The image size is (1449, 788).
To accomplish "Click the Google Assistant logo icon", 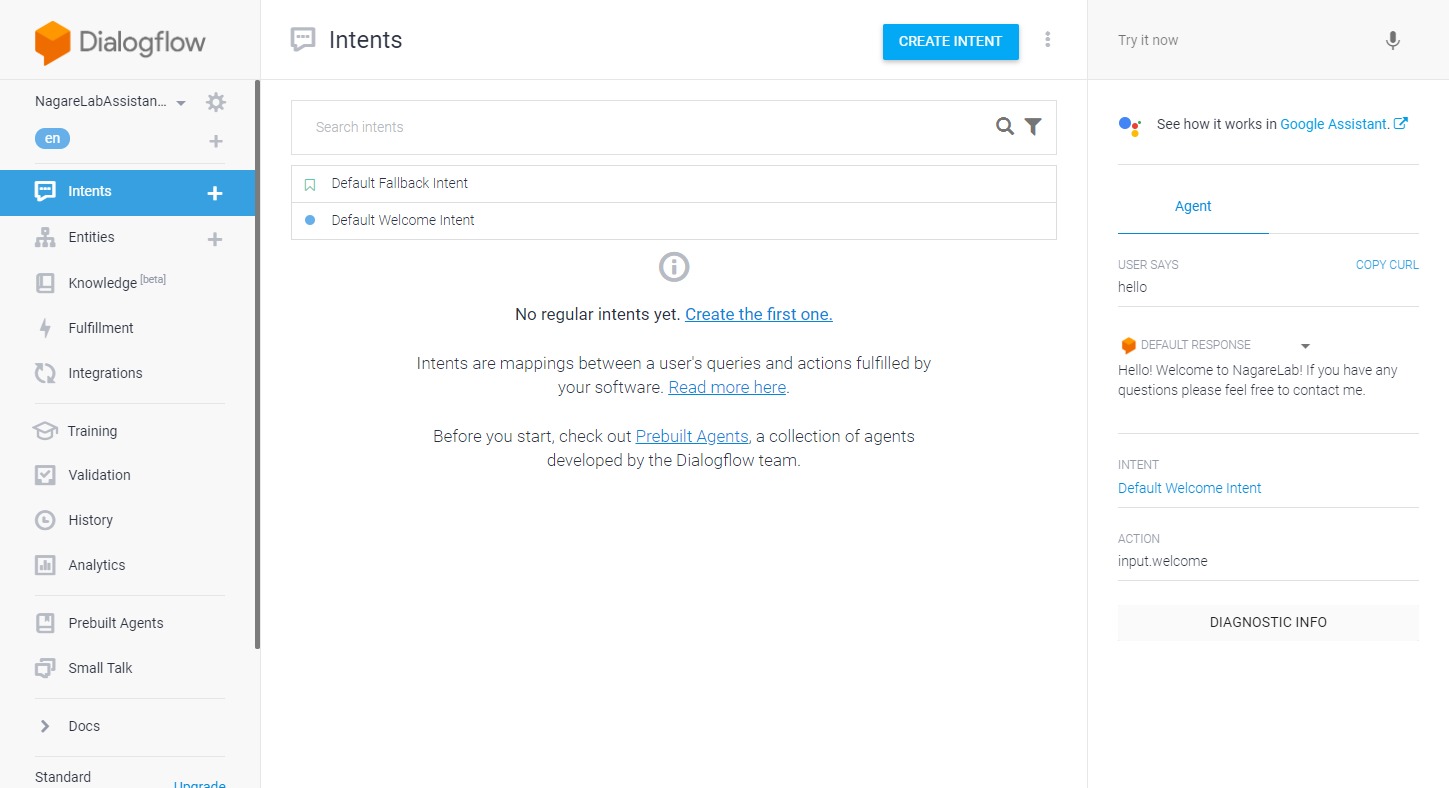I will tap(1130, 126).
